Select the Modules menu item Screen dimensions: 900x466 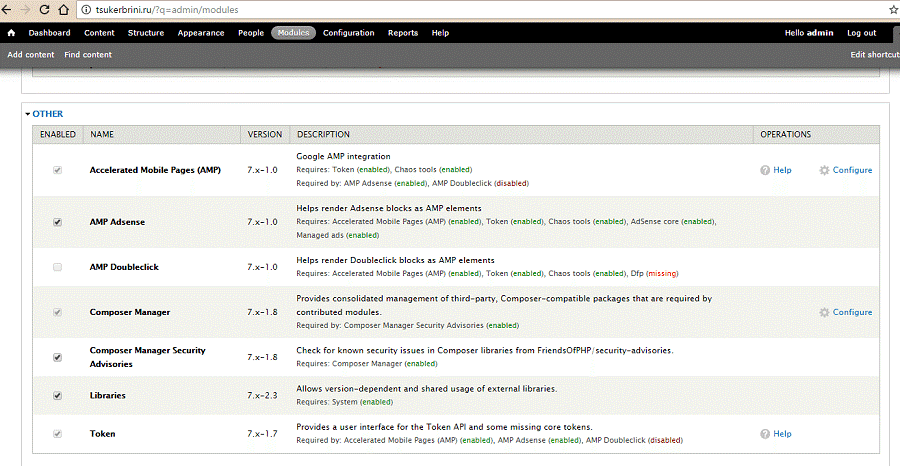(293, 33)
